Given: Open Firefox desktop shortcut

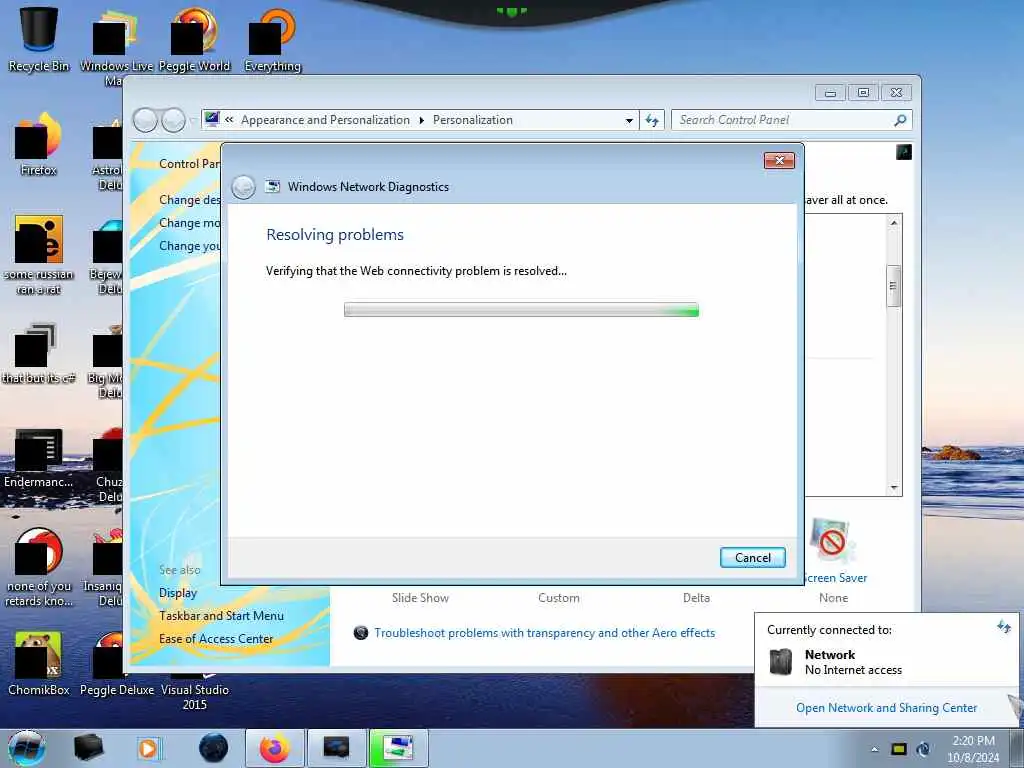Looking at the screenshot, I should (39, 144).
